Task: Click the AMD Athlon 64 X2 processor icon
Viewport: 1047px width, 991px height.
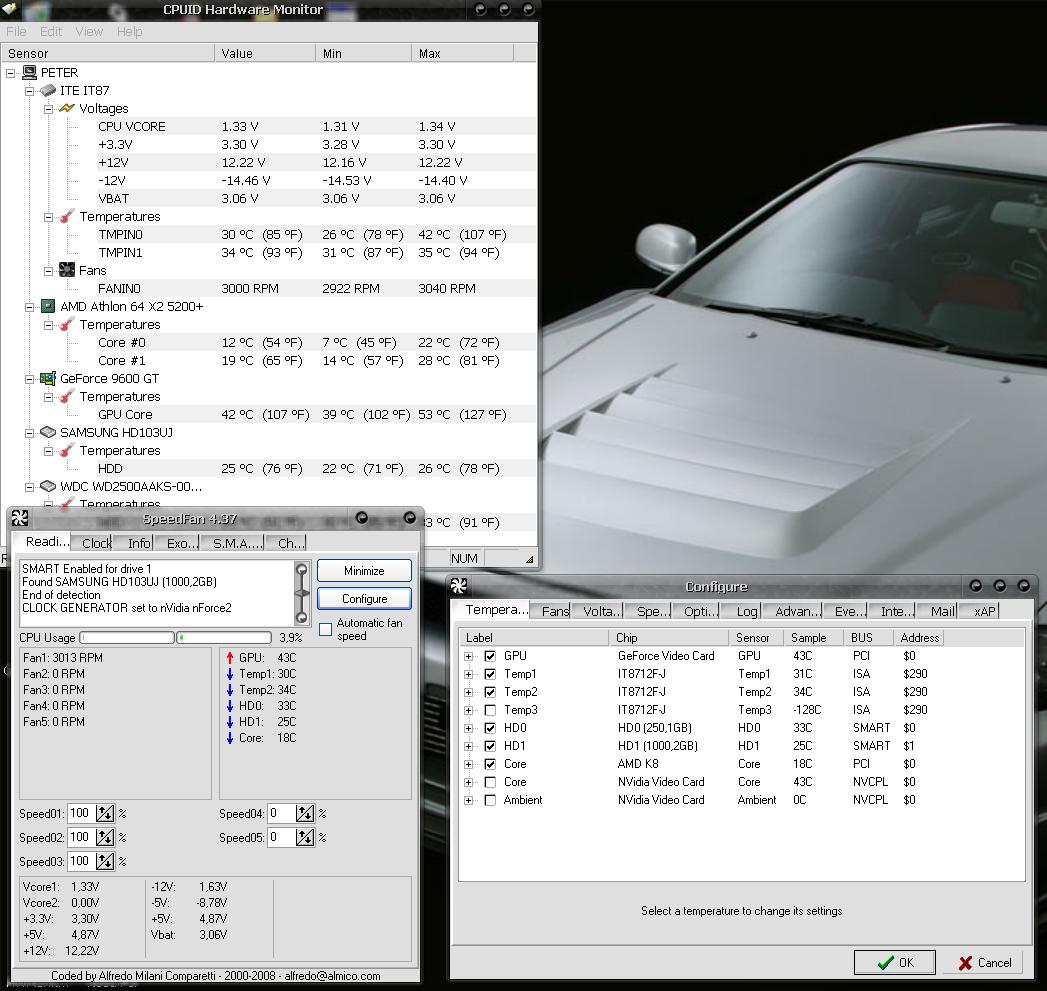Action: pyautogui.click(x=48, y=307)
